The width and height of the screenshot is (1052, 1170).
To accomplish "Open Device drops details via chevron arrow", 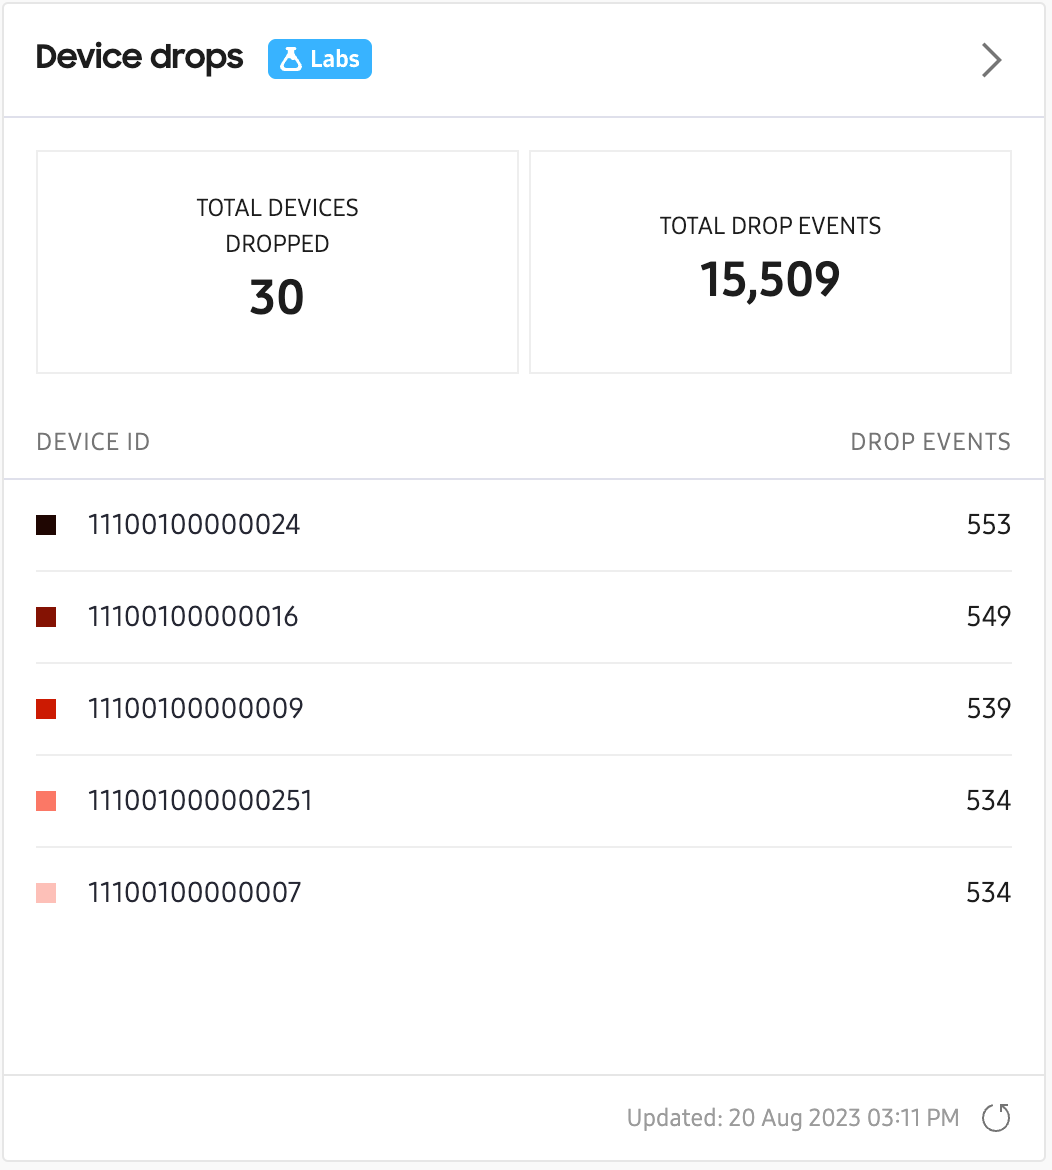I will (991, 60).
